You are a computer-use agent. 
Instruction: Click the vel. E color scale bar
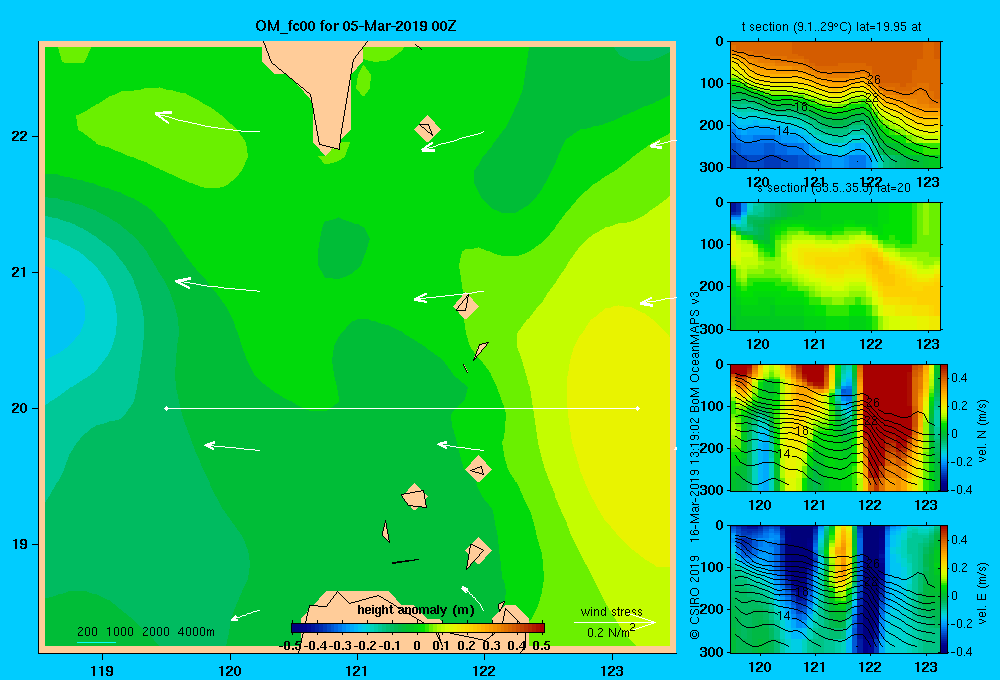click(x=945, y=589)
